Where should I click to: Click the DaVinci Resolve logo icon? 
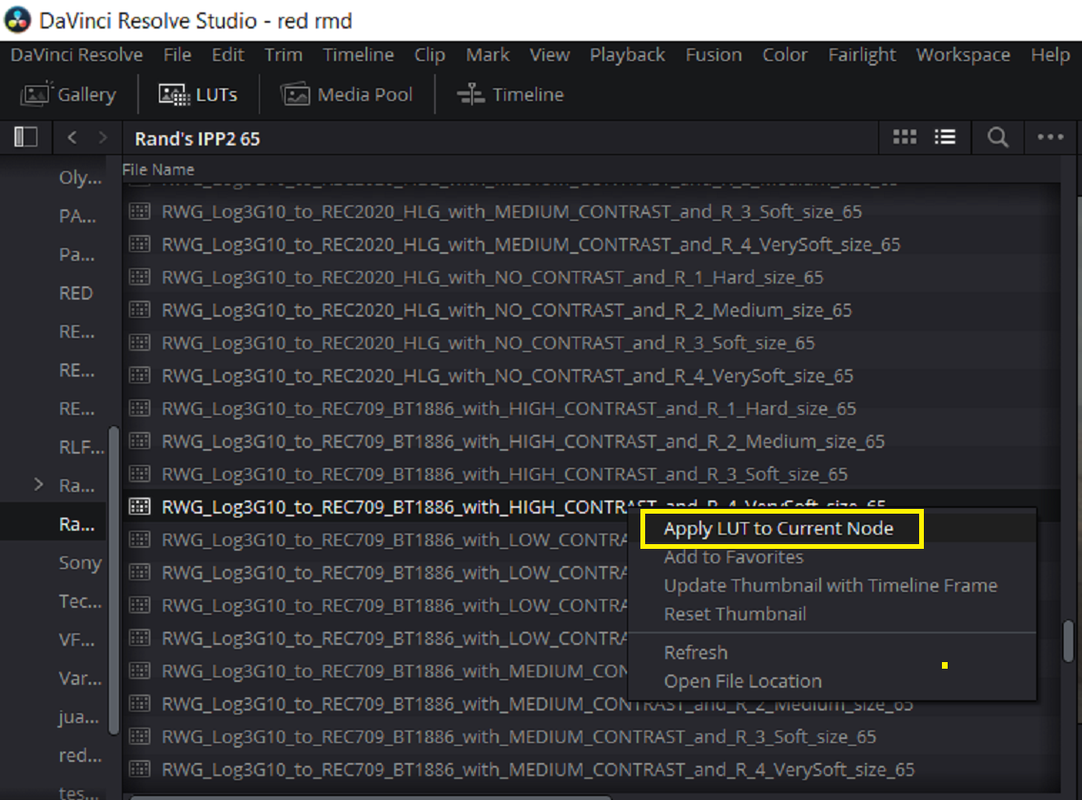17,20
